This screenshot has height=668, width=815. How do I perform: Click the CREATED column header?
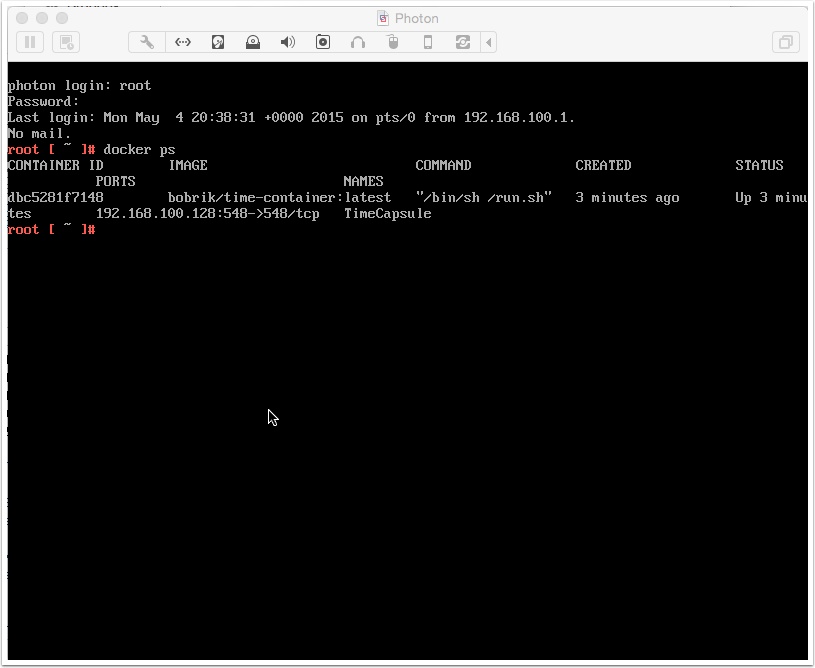coord(603,165)
